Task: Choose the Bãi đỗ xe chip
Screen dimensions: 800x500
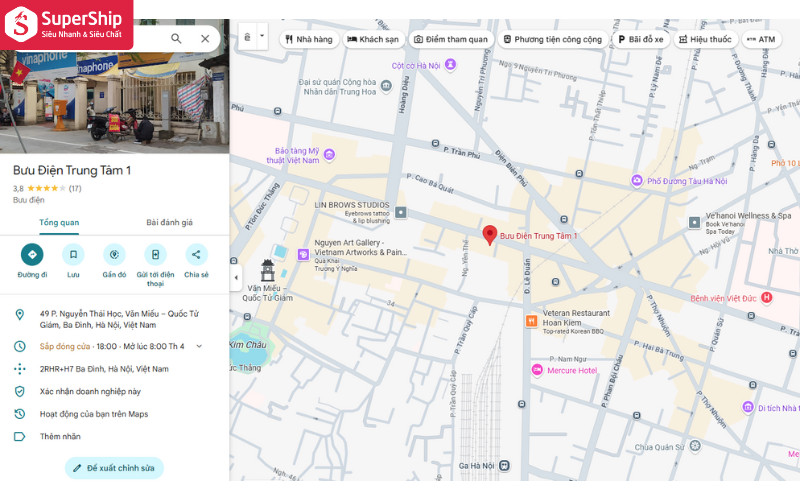Action: [x=641, y=39]
